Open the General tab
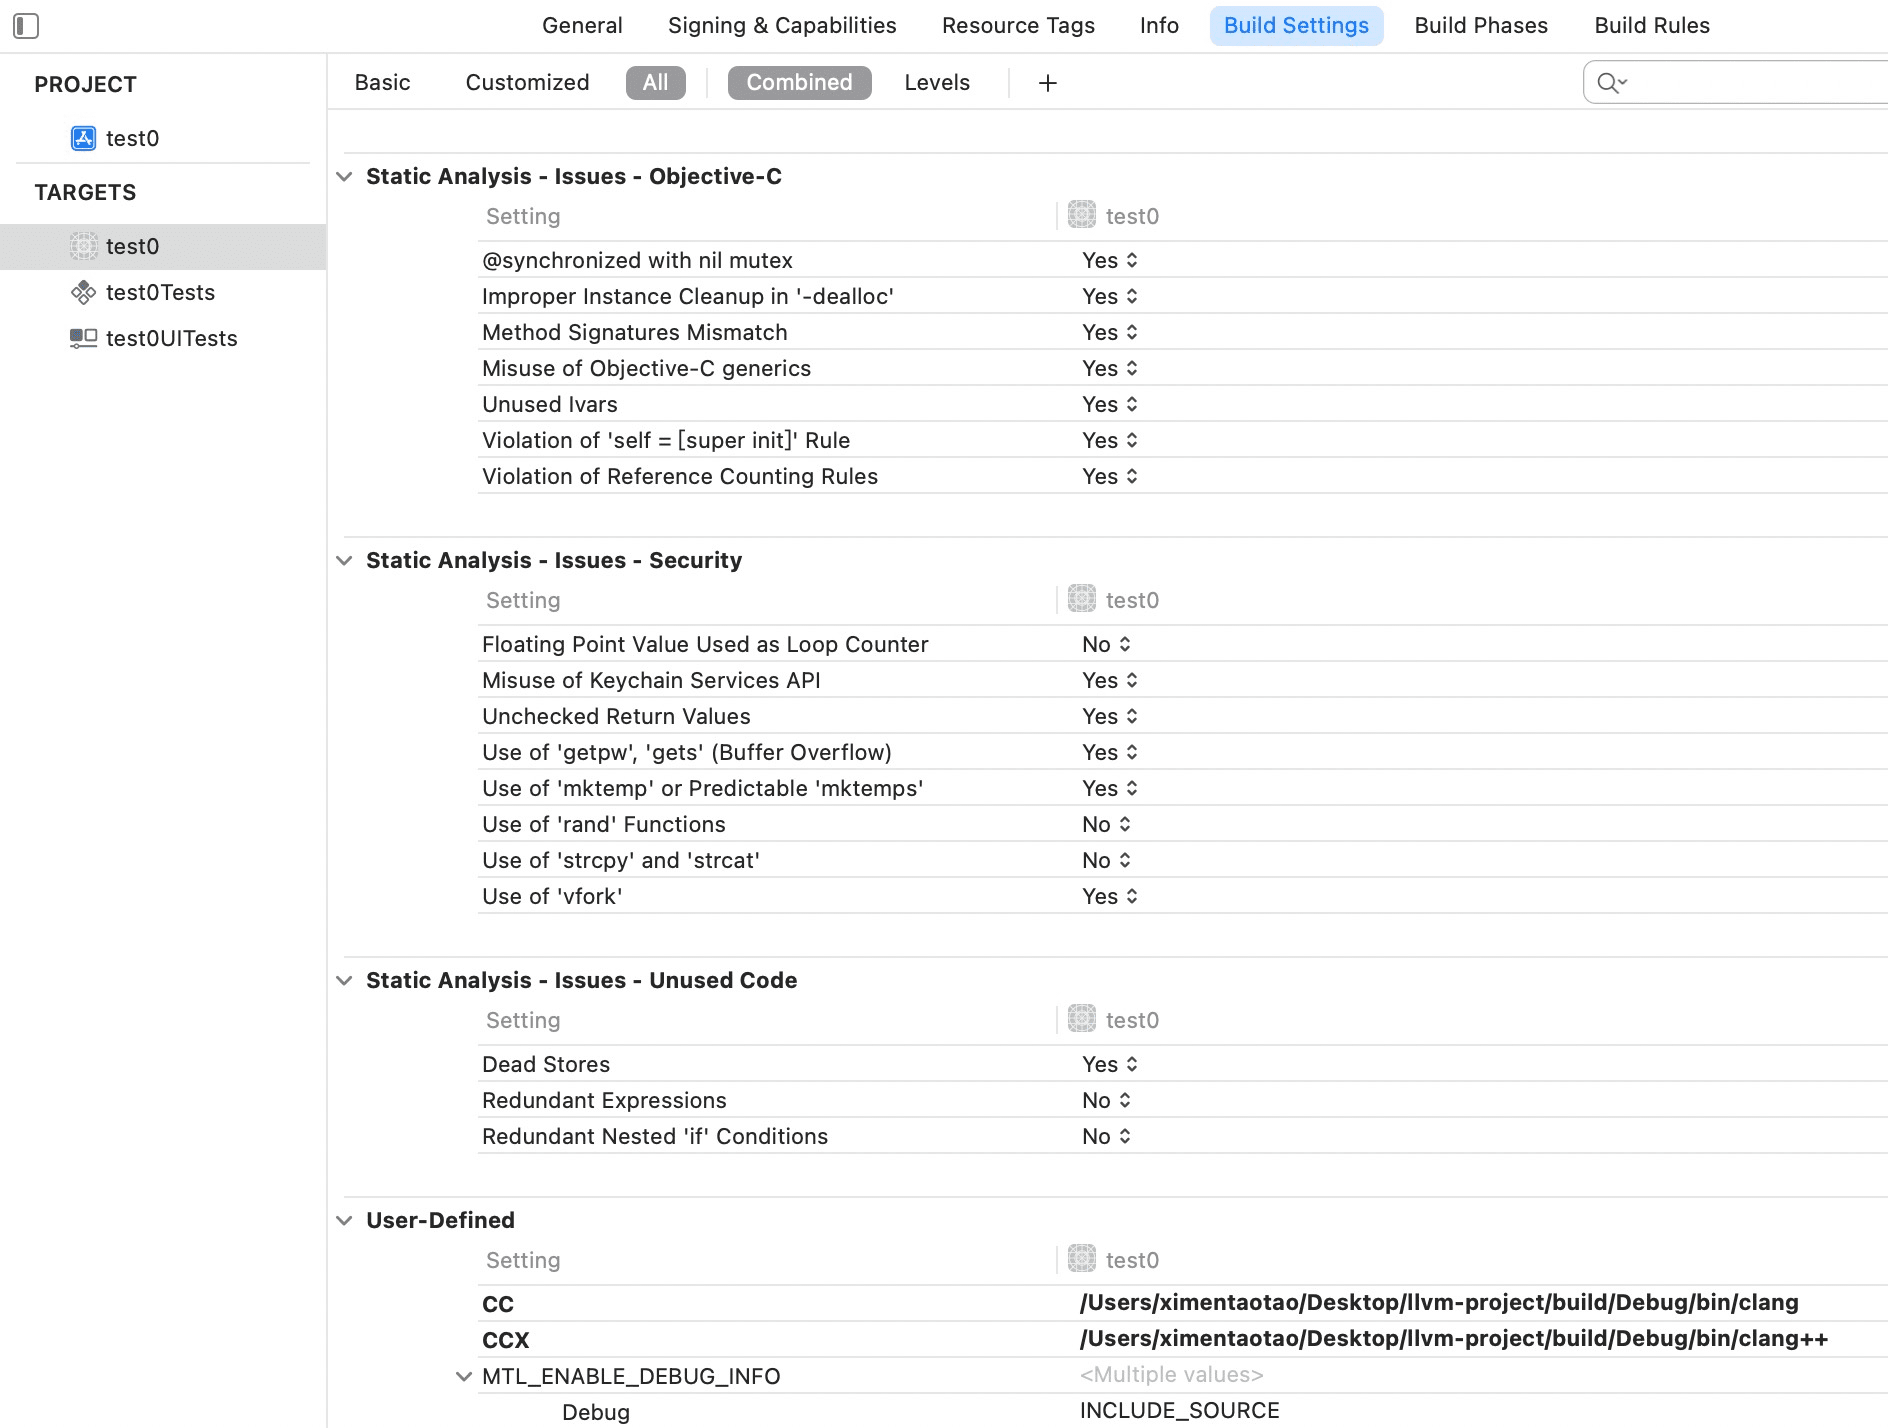Viewport: 1888px width, 1428px height. [x=582, y=26]
